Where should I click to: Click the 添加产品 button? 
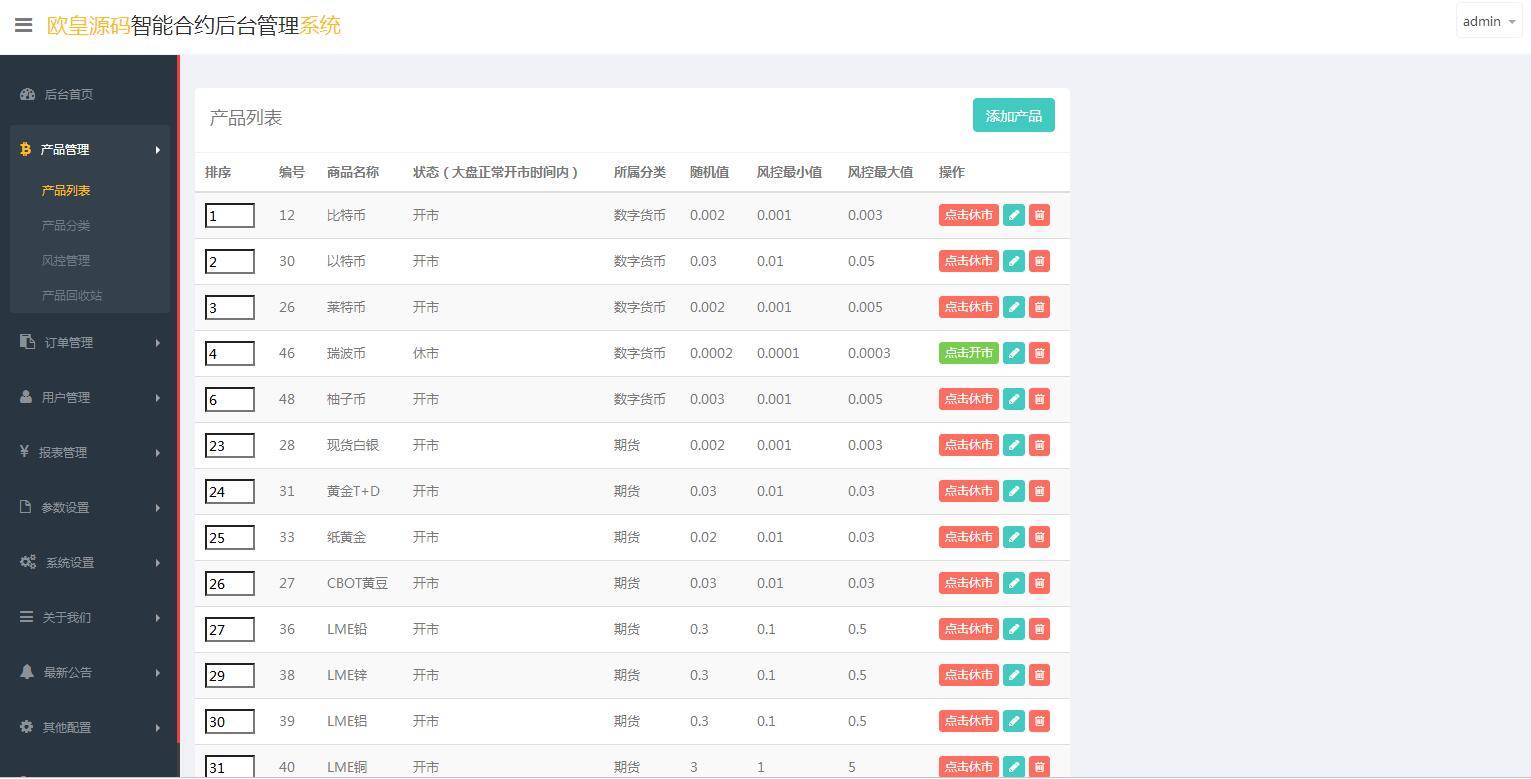coord(1013,115)
